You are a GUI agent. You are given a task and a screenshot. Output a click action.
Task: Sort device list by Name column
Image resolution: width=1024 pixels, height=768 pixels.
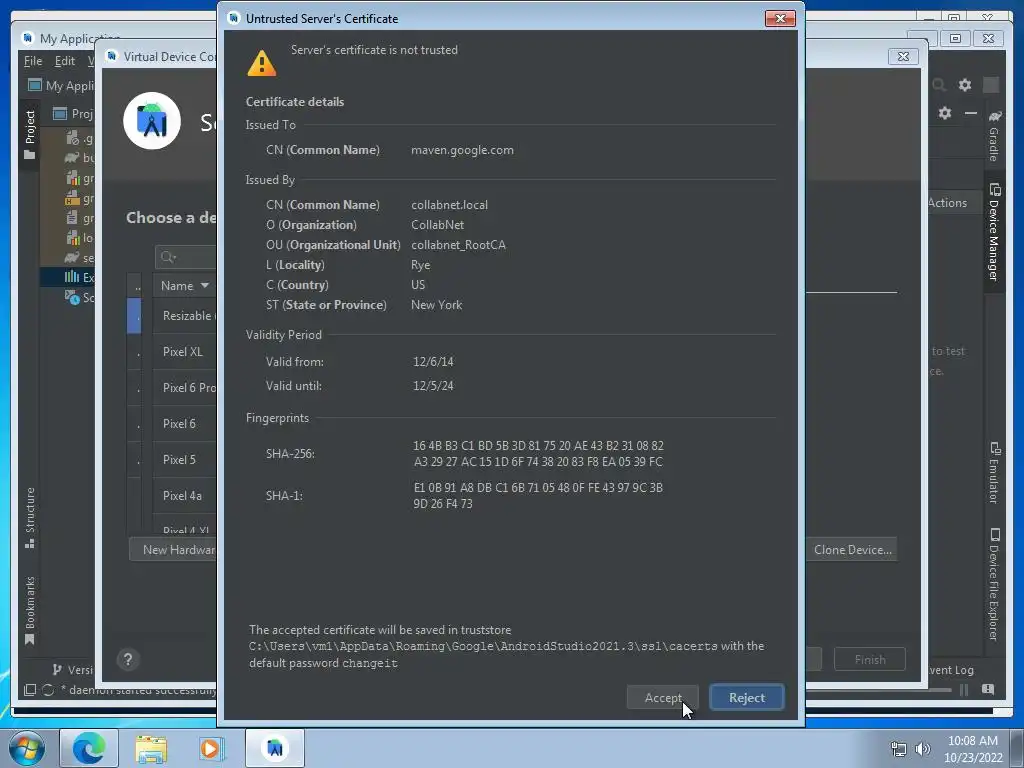pyautogui.click(x=184, y=285)
